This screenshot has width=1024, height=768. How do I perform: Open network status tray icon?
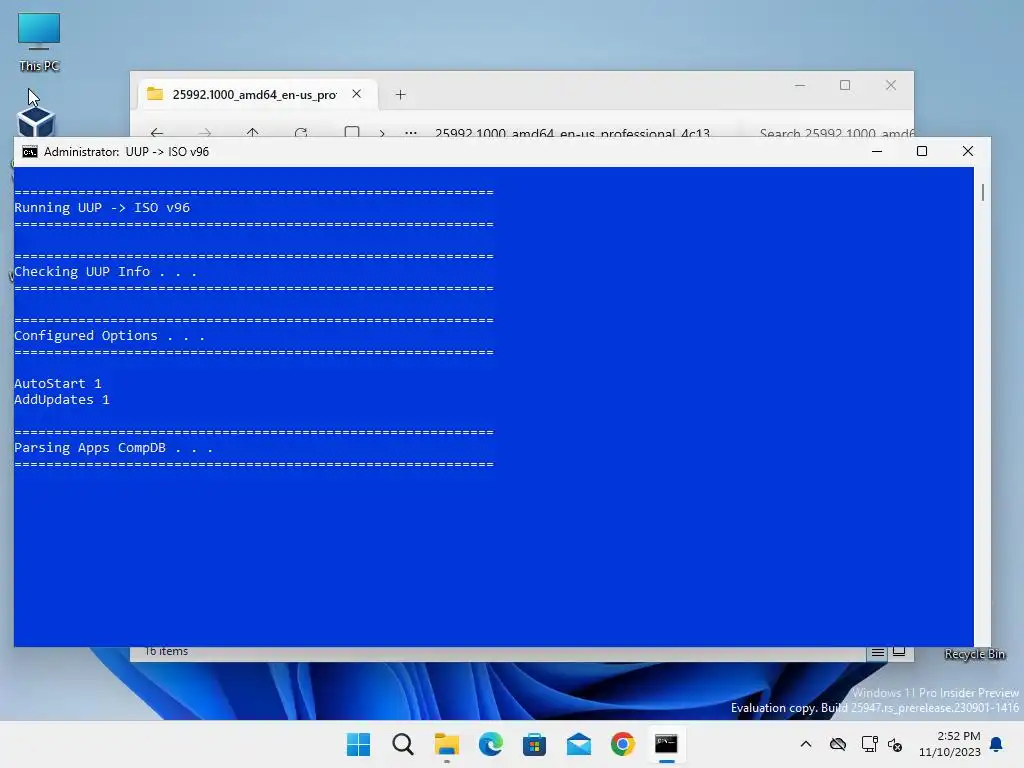pos(869,744)
